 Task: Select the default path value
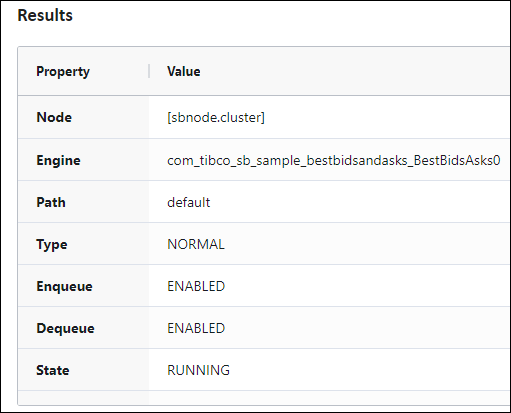pos(189,202)
